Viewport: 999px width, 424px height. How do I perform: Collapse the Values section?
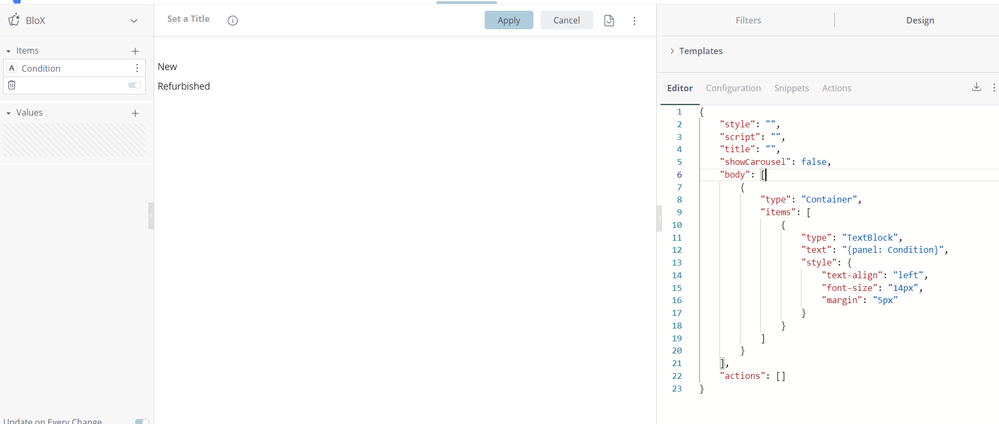click(9, 113)
